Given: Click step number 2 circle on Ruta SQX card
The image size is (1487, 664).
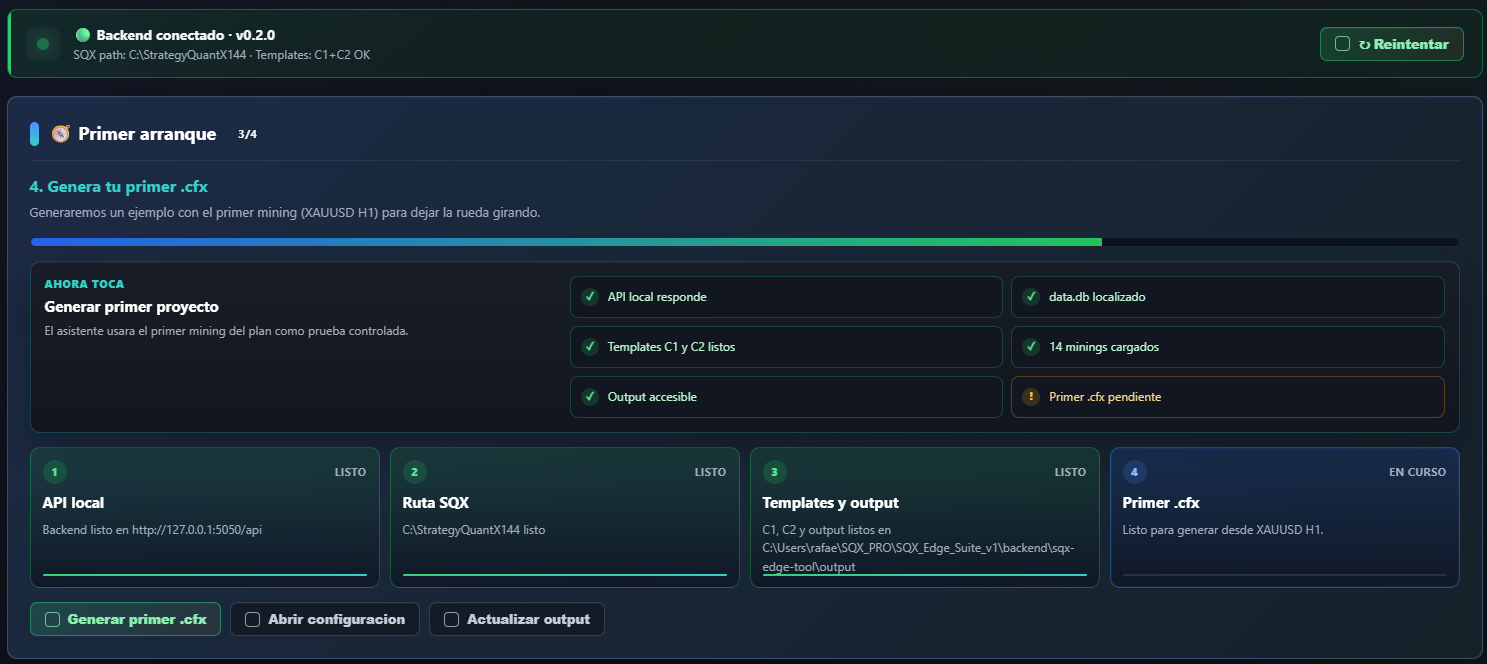Looking at the screenshot, I should click(415, 472).
